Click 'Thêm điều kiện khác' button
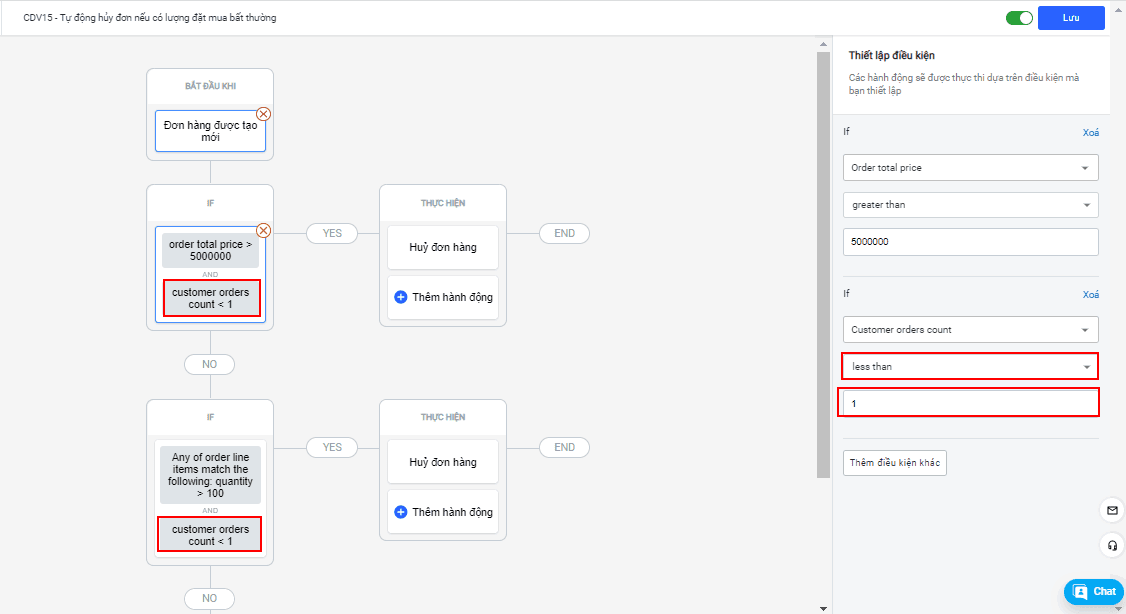Viewport: 1126px width, 614px height. click(895, 463)
